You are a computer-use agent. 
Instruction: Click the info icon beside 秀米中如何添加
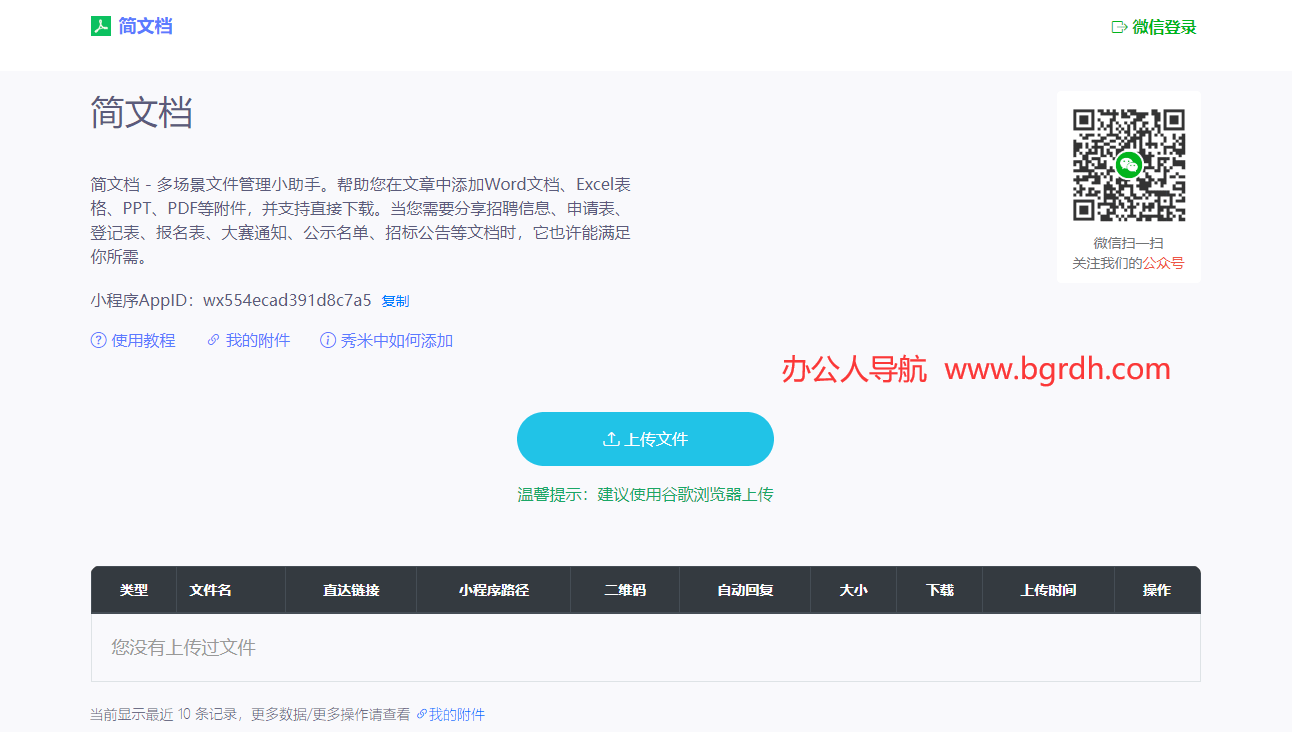(328, 340)
